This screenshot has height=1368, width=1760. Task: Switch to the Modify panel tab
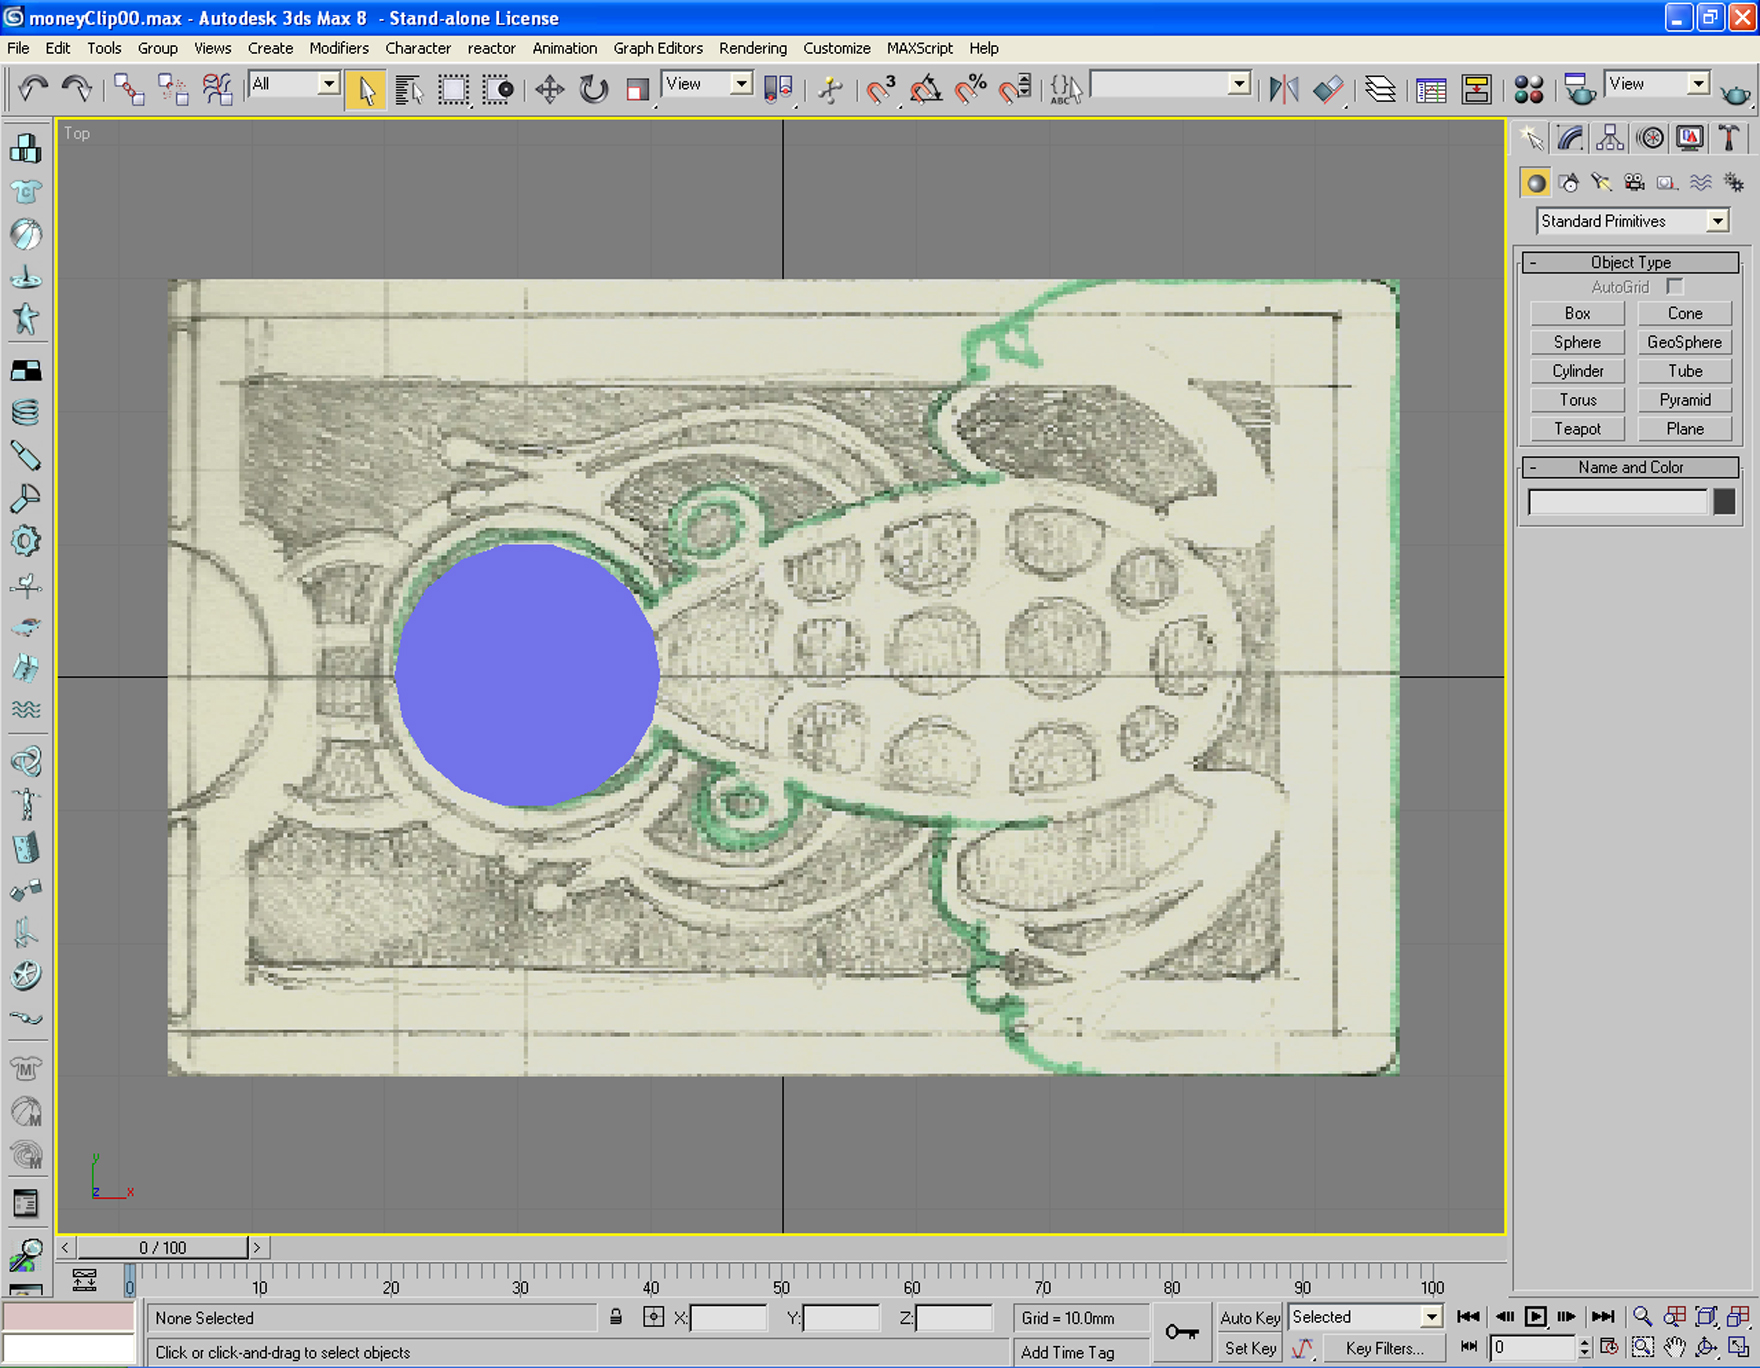pos(1570,138)
